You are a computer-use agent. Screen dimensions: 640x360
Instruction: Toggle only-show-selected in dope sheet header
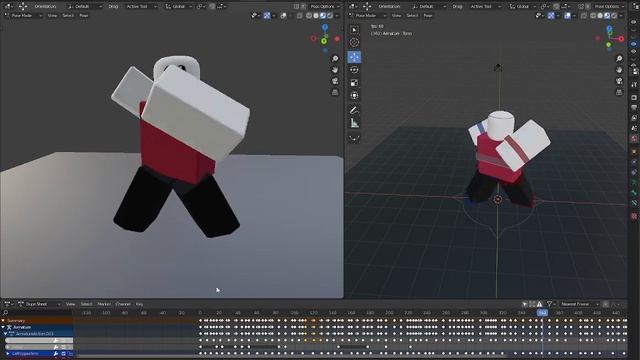(525, 304)
